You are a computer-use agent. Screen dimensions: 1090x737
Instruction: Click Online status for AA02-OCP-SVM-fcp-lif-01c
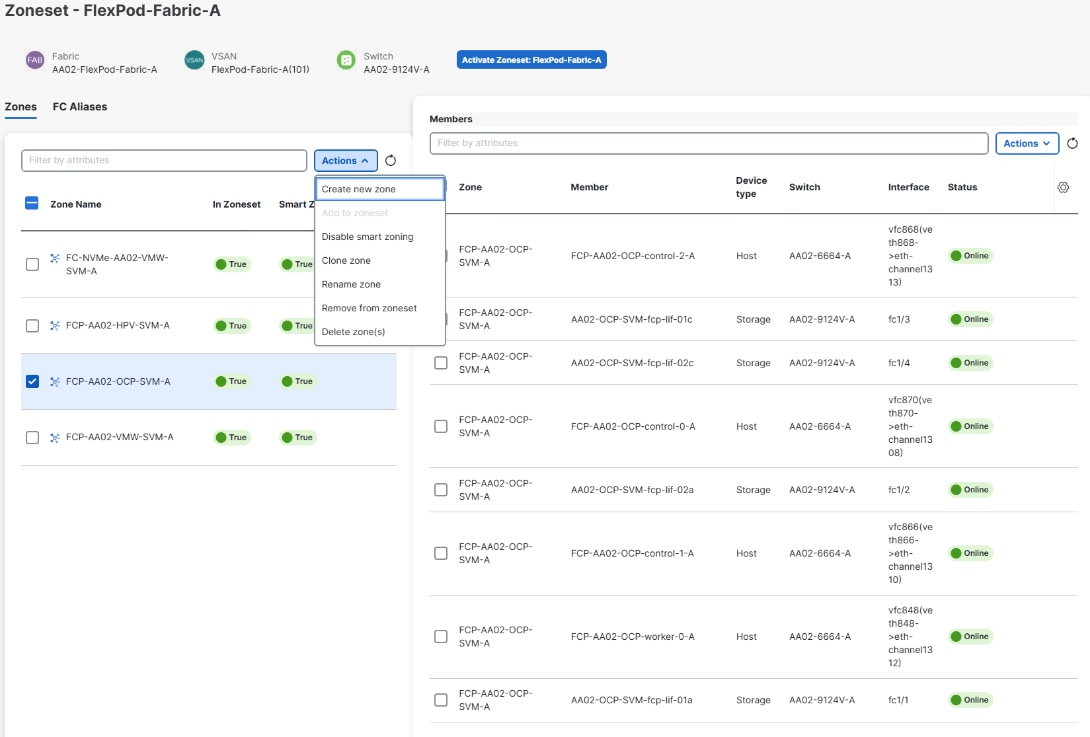tap(970, 319)
